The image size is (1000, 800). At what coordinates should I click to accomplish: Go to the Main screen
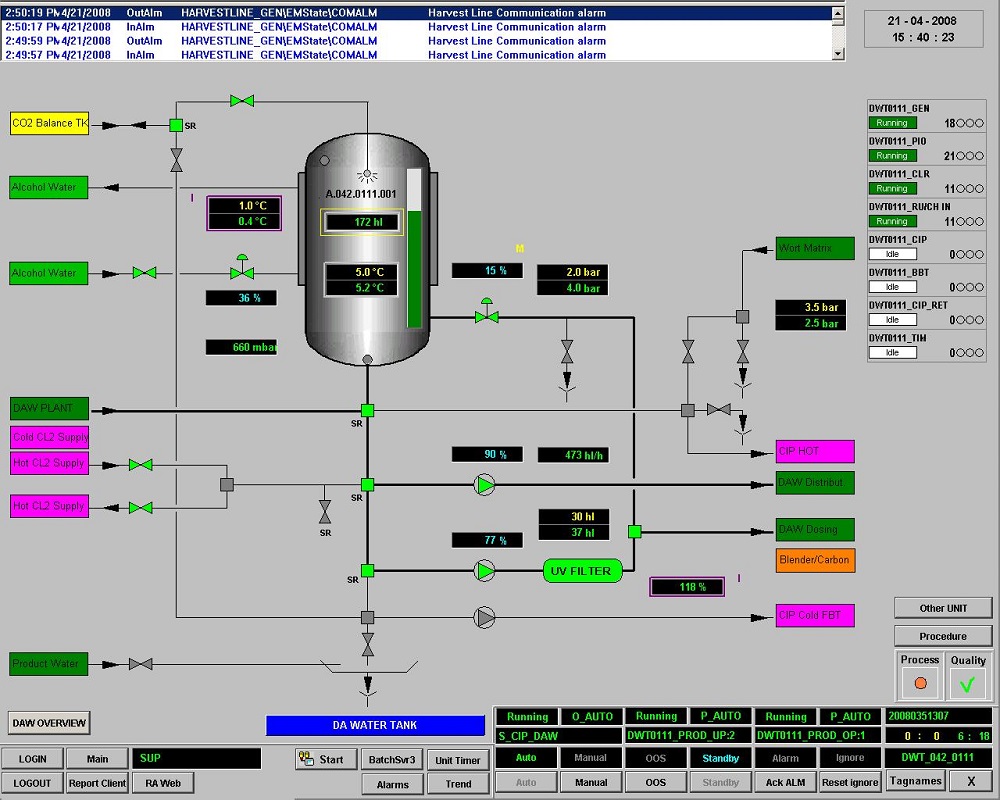point(97,759)
